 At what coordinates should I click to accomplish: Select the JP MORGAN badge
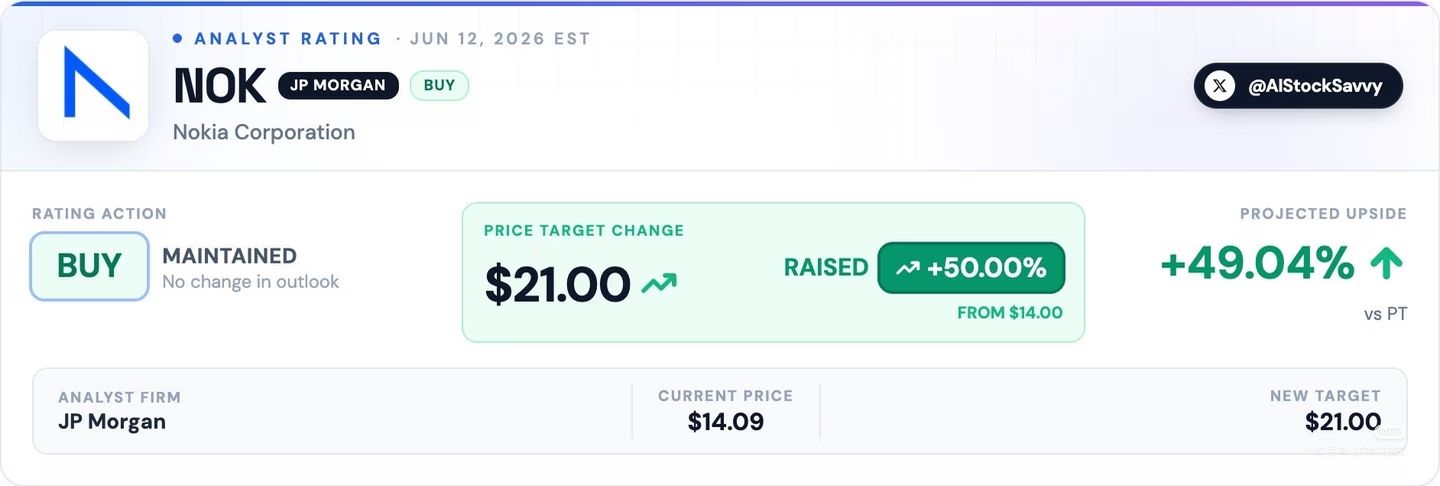pyautogui.click(x=338, y=86)
